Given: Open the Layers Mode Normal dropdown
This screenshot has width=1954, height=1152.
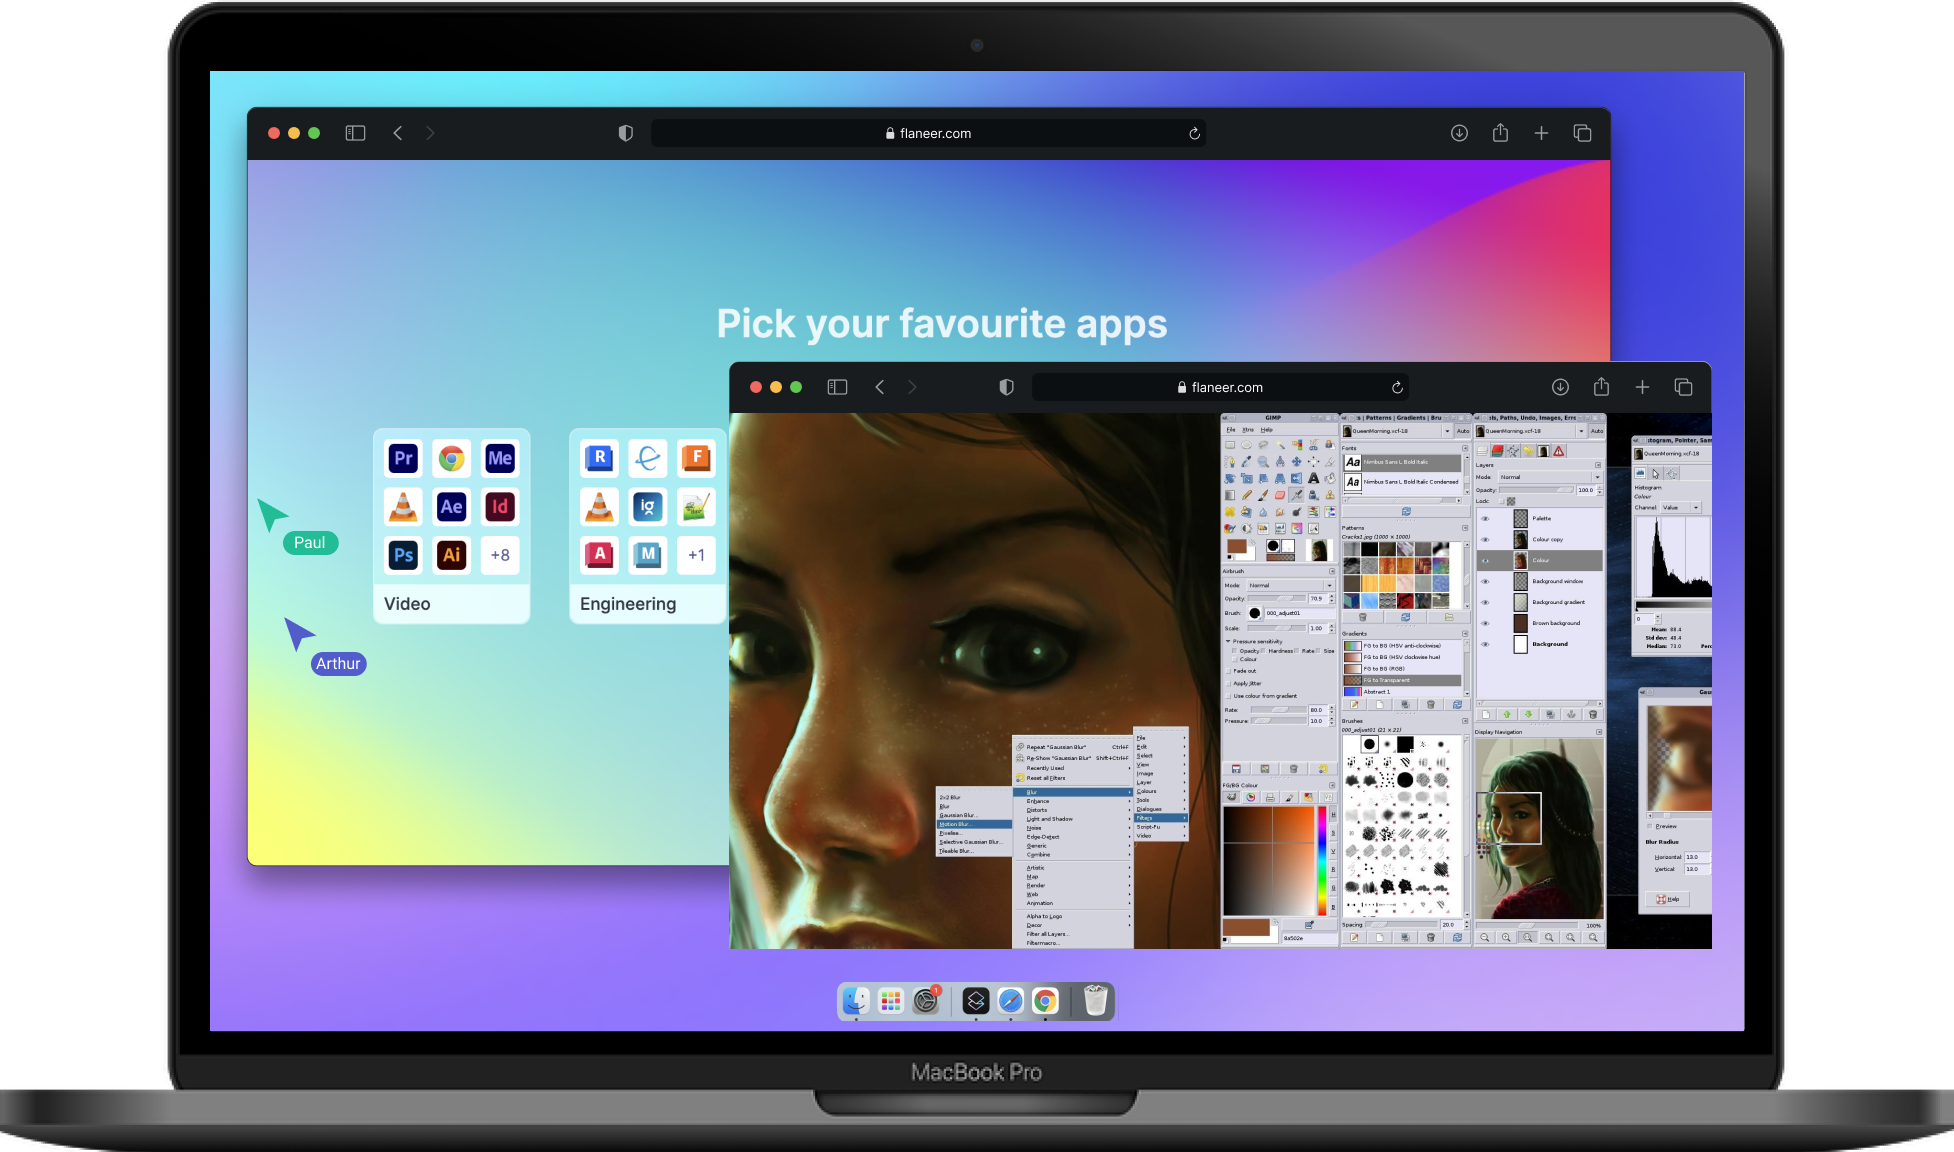Looking at the screenshot, I should pos(1548,477).
